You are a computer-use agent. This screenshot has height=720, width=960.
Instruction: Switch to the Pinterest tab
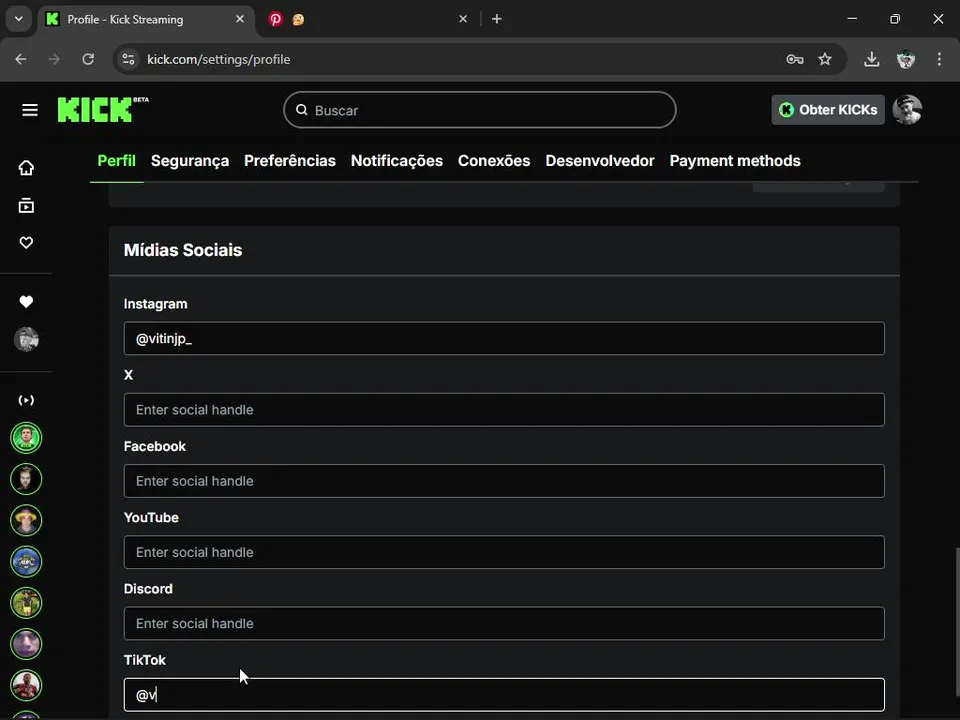[367, 19]
